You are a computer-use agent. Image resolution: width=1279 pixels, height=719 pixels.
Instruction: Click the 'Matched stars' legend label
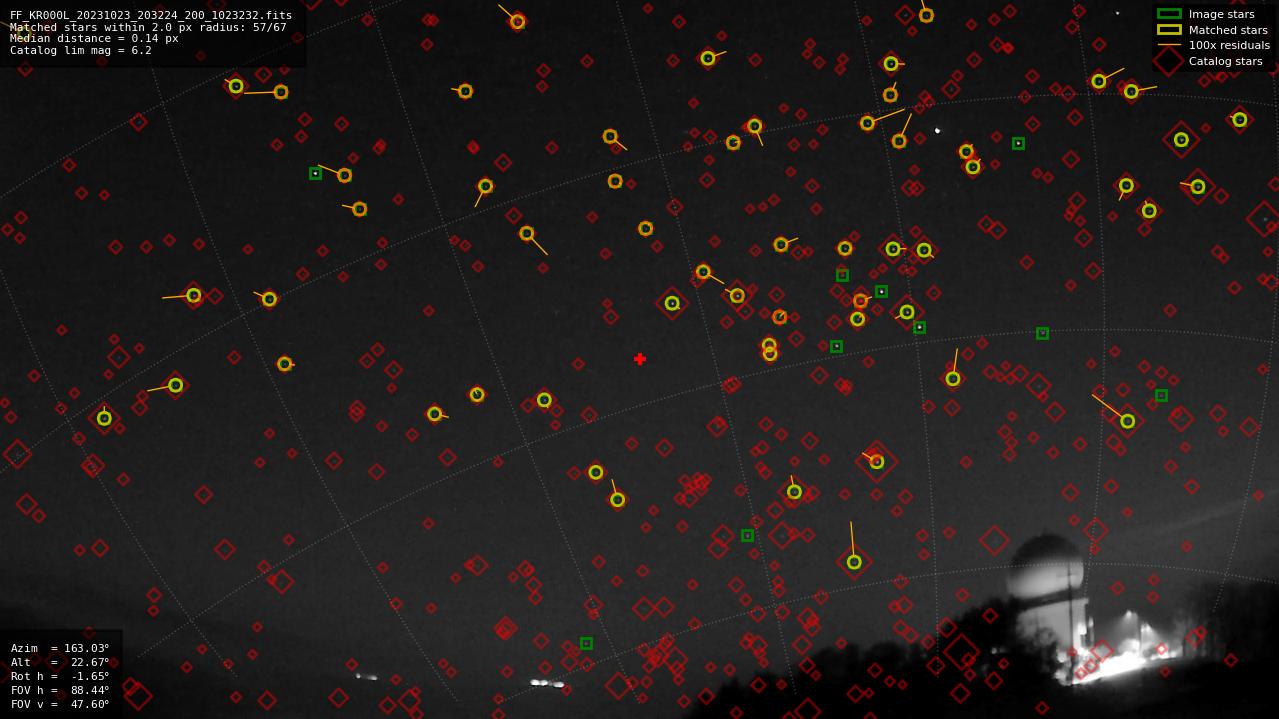1228,30
